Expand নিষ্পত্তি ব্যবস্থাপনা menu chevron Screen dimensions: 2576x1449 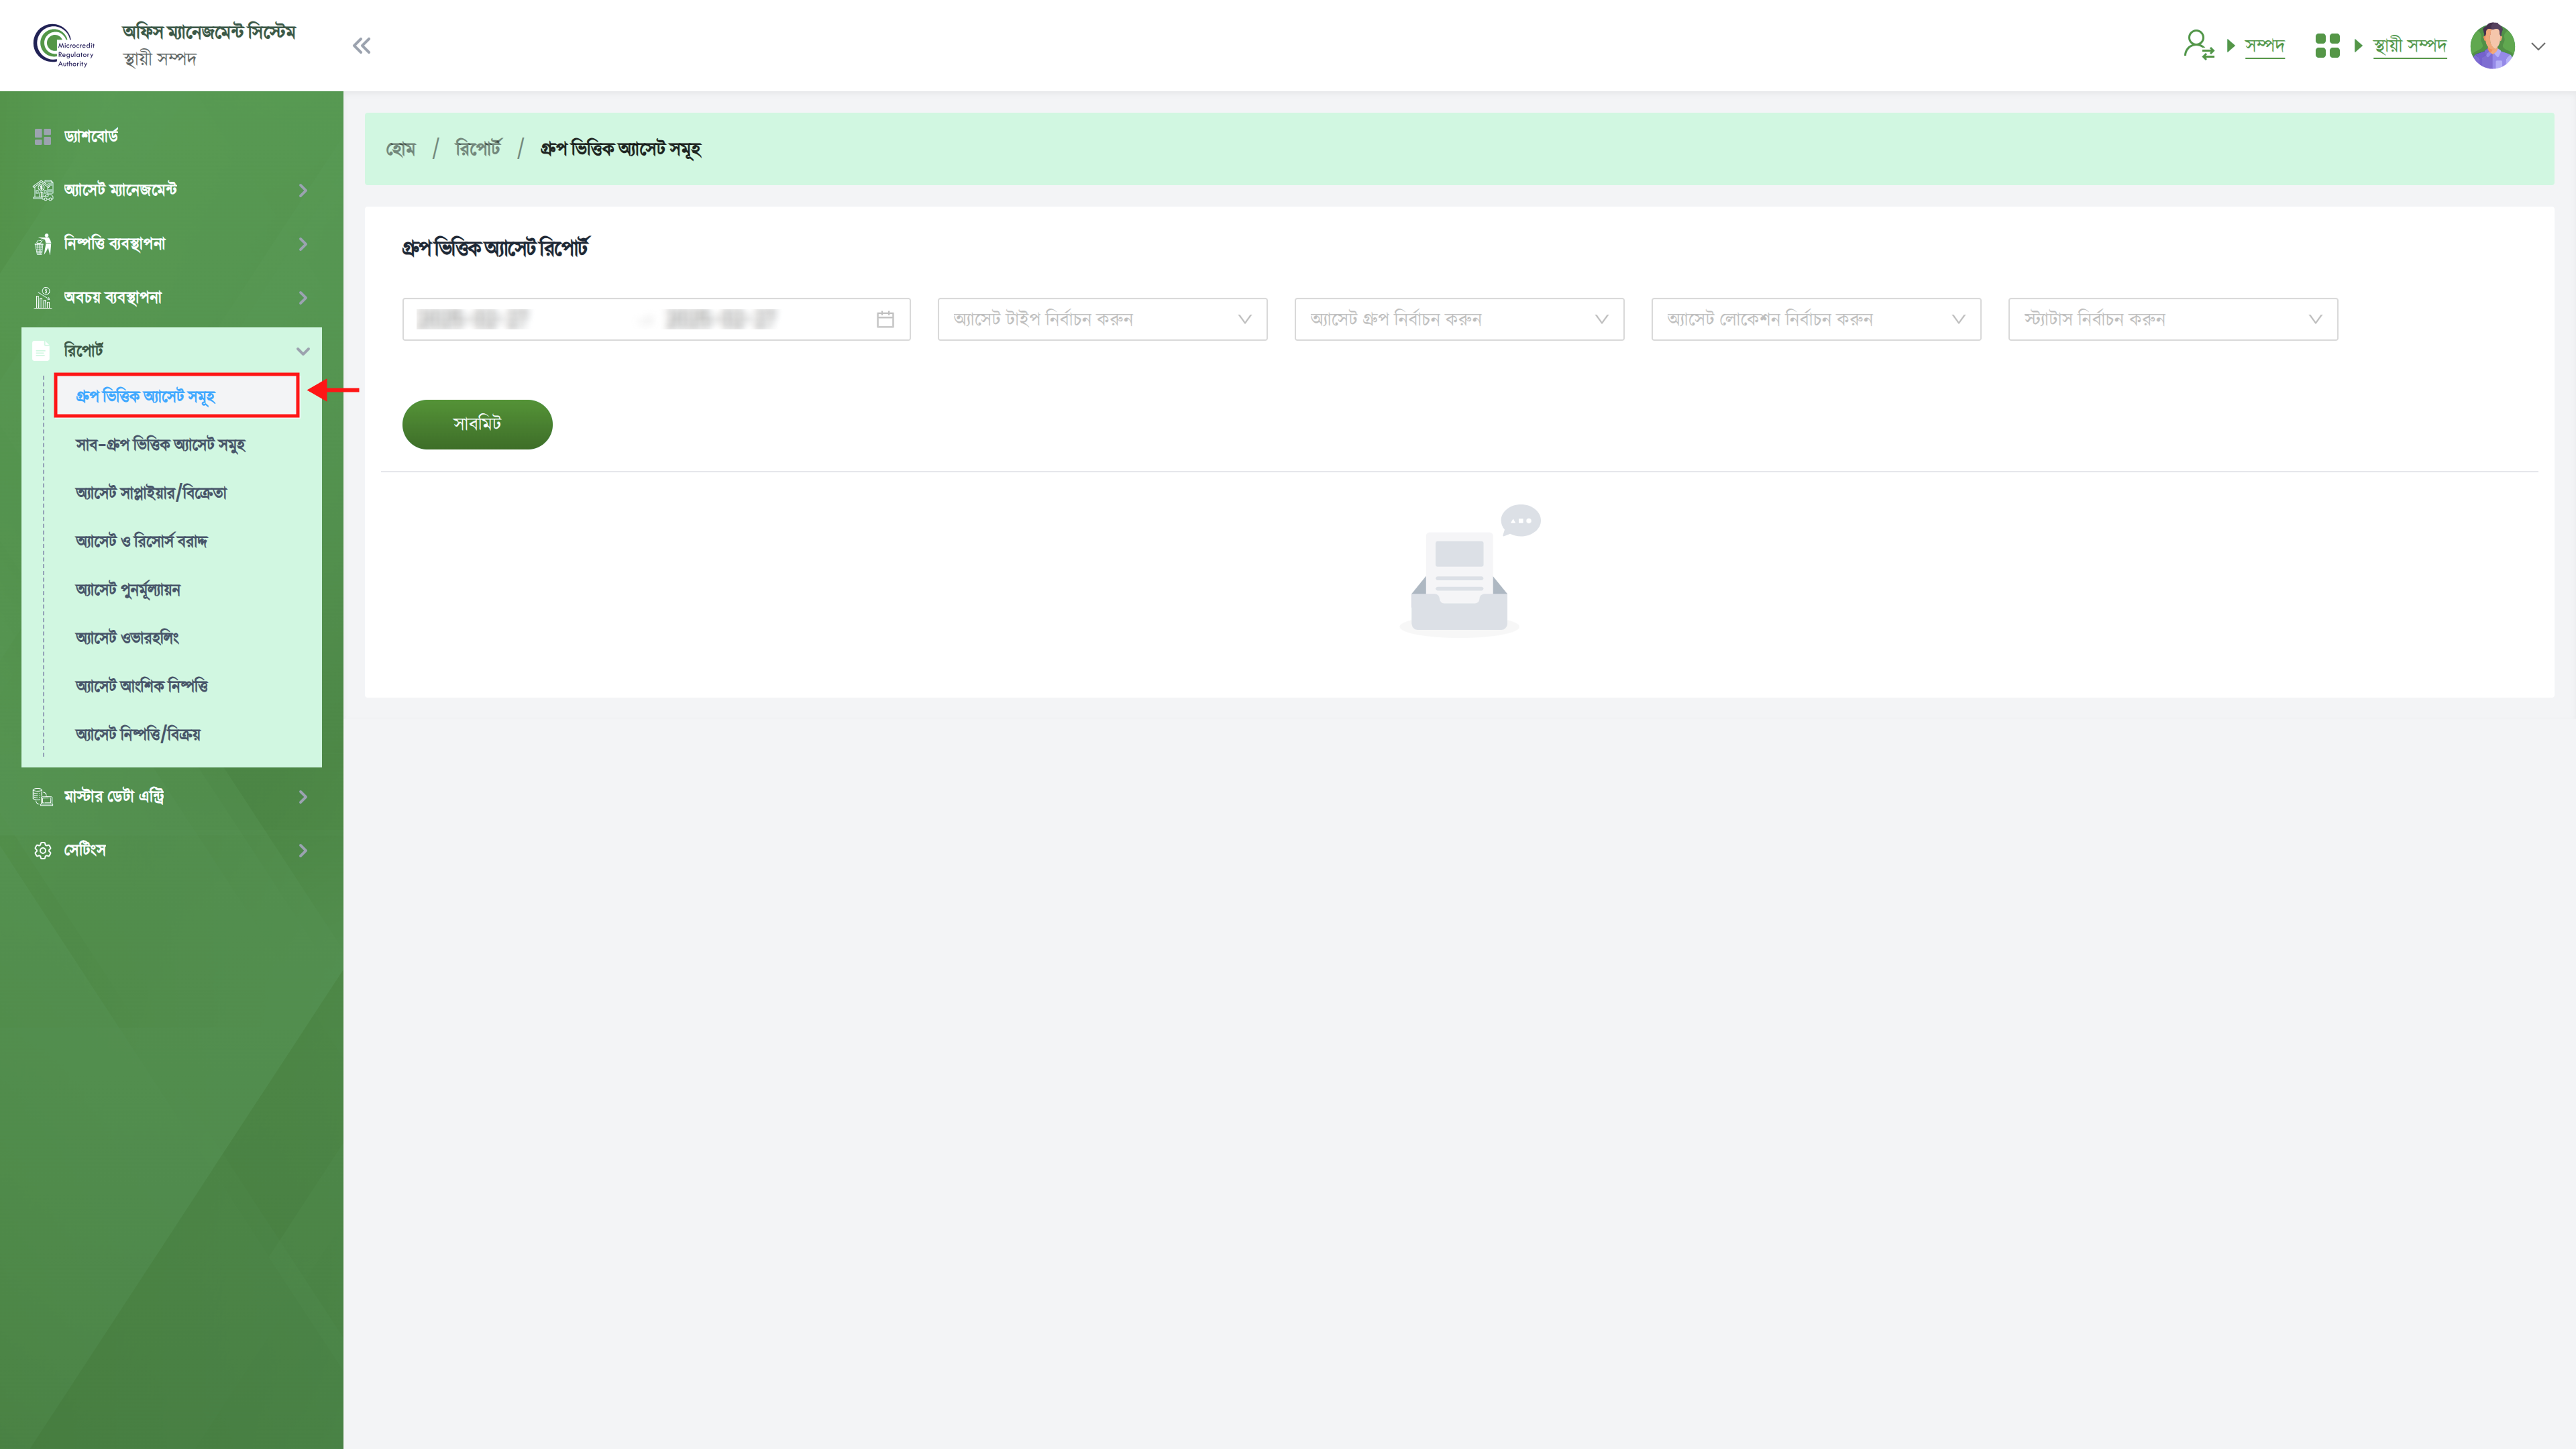(303, 244)
